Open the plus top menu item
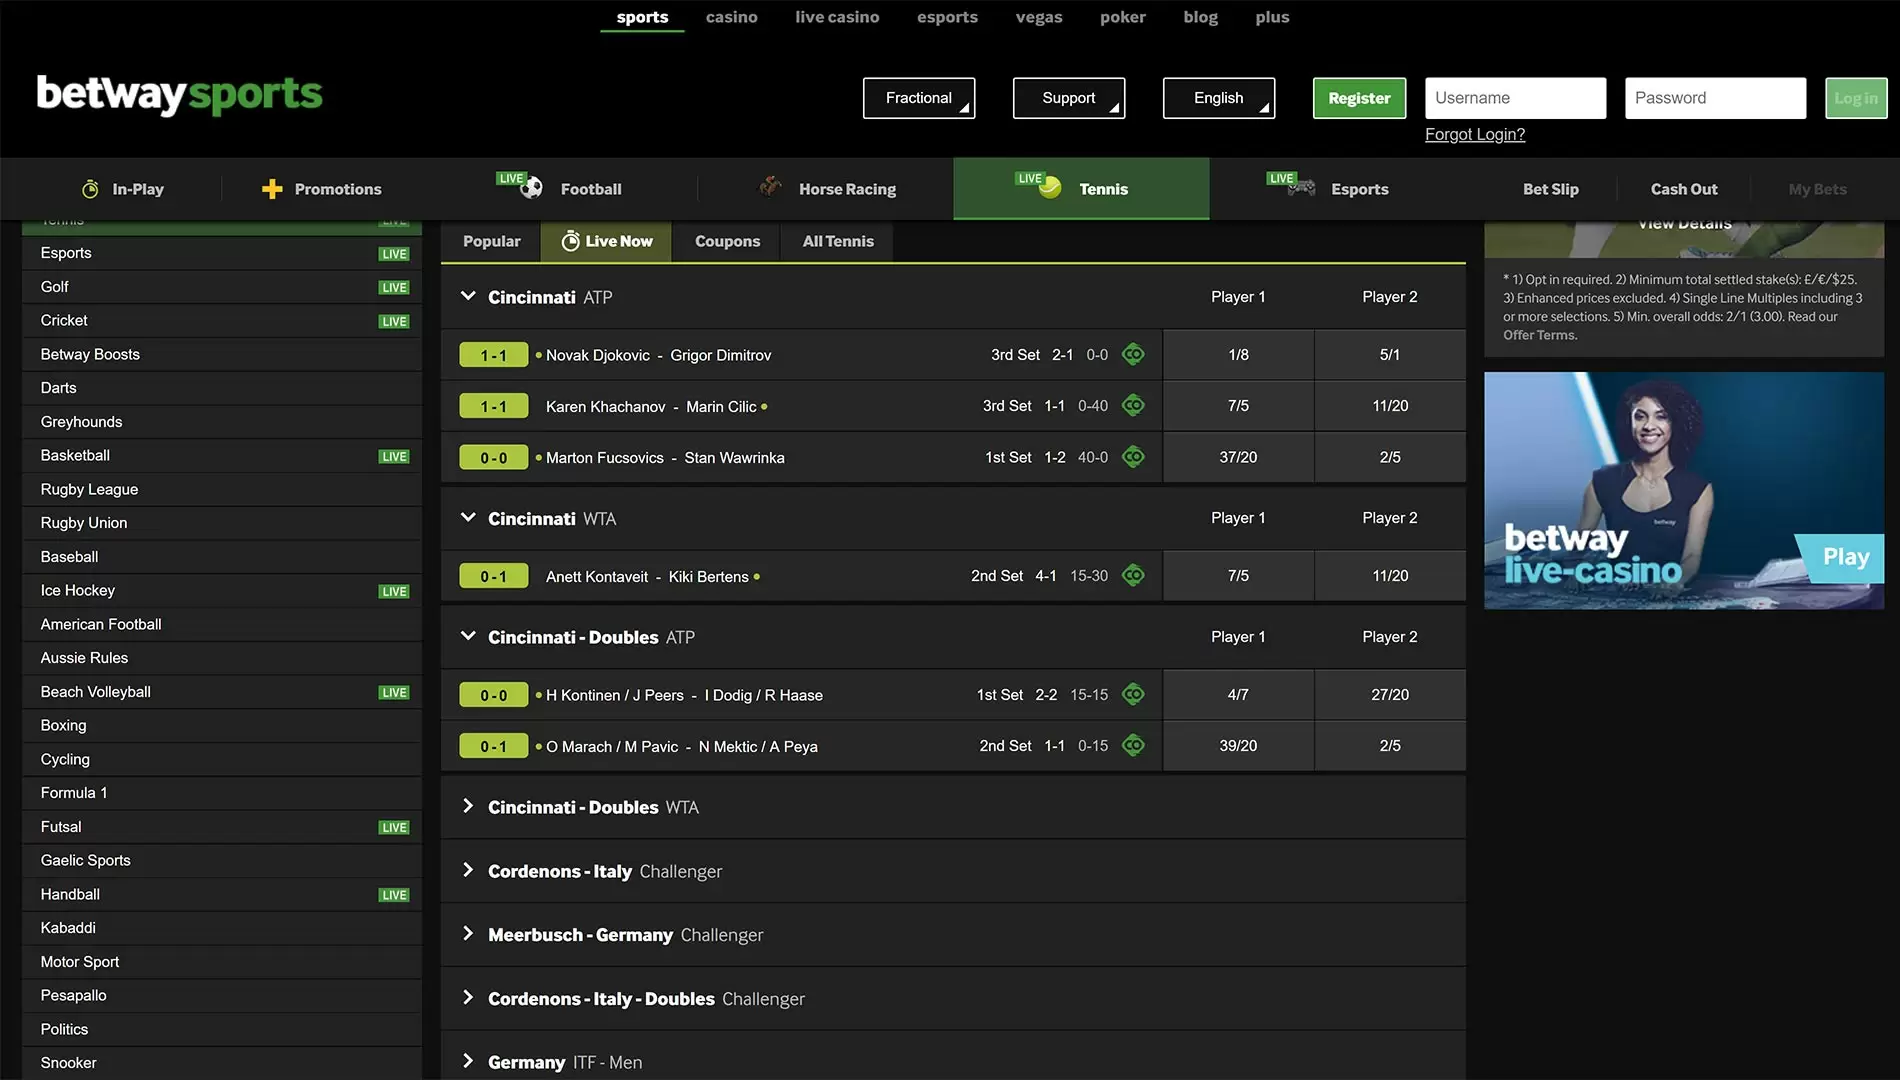Screen dimensions: 1900x1080 click(x=1272, y=17)
